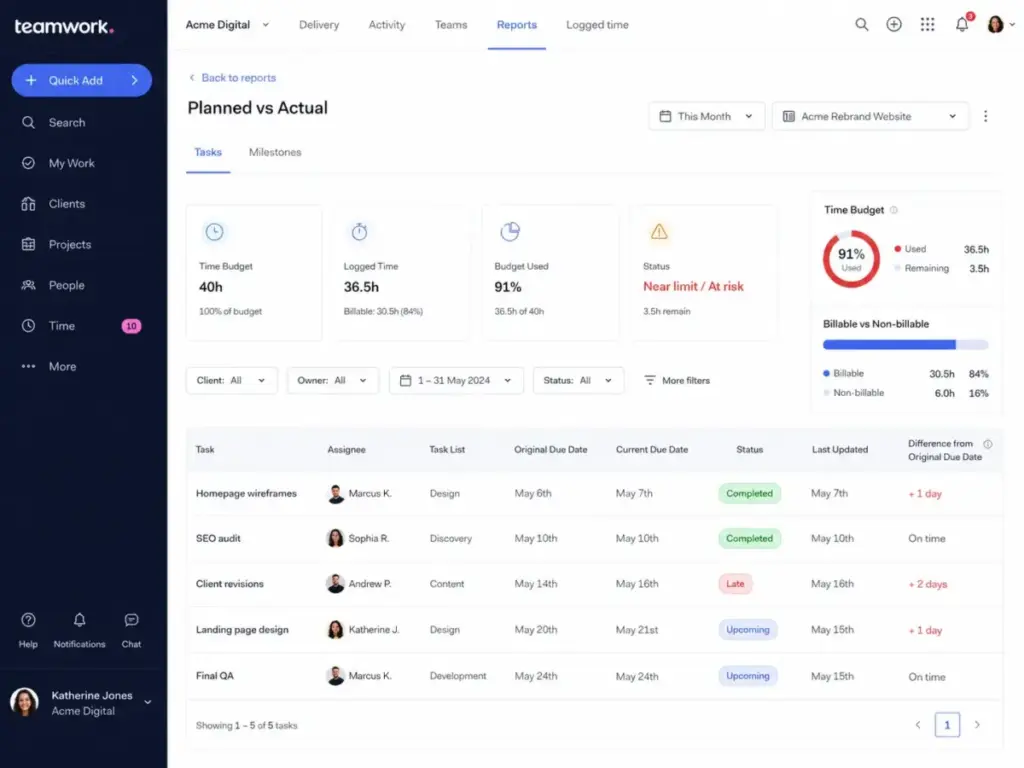This screenshot has width=1024, height=768.
Task: Click the Current Due Date column header
Action: 652,450
